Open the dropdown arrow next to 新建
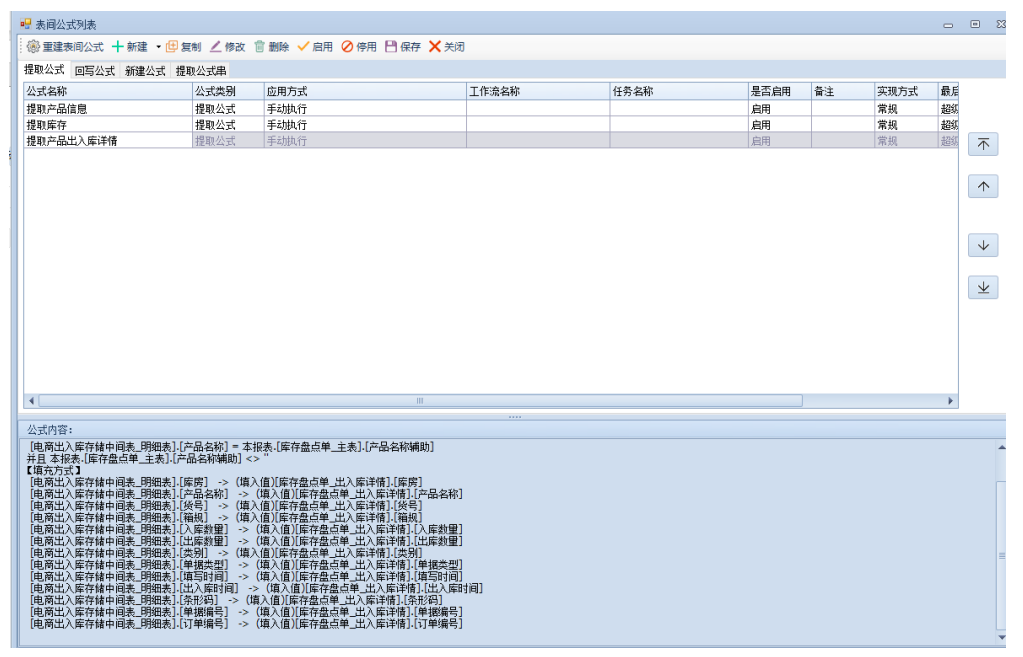 point(158,47)
